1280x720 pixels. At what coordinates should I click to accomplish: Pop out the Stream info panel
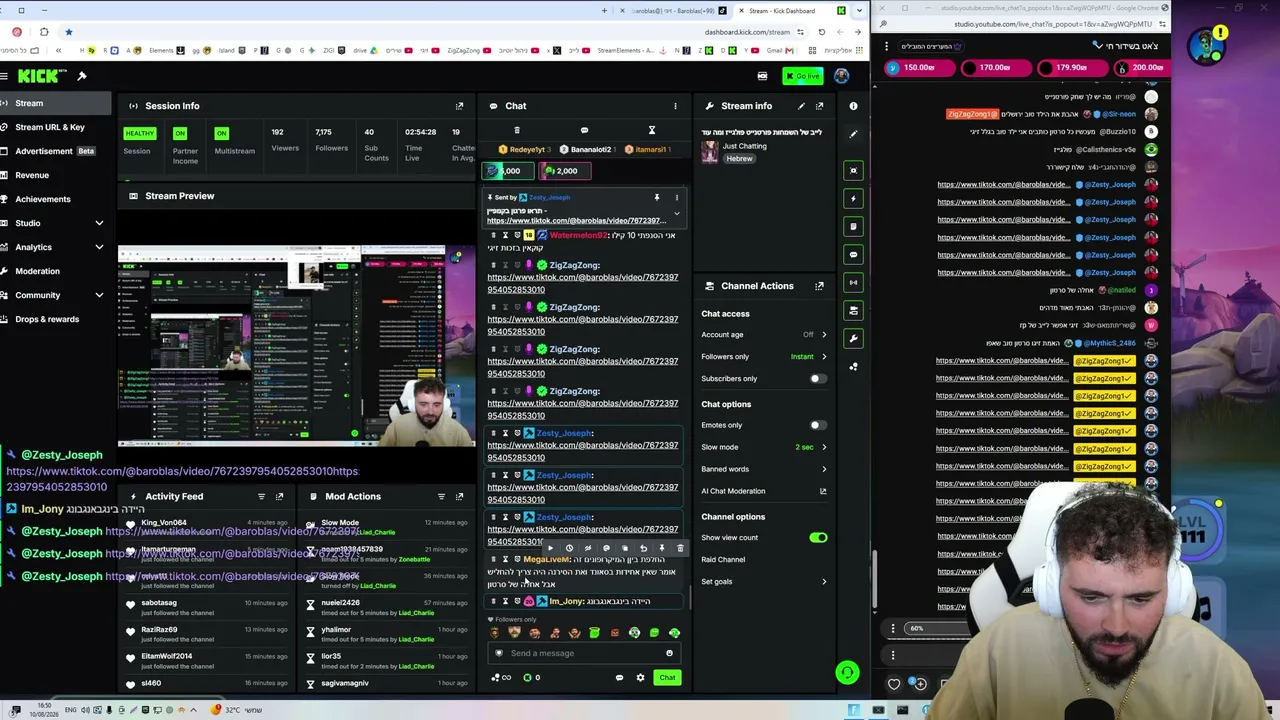(819, 106)
